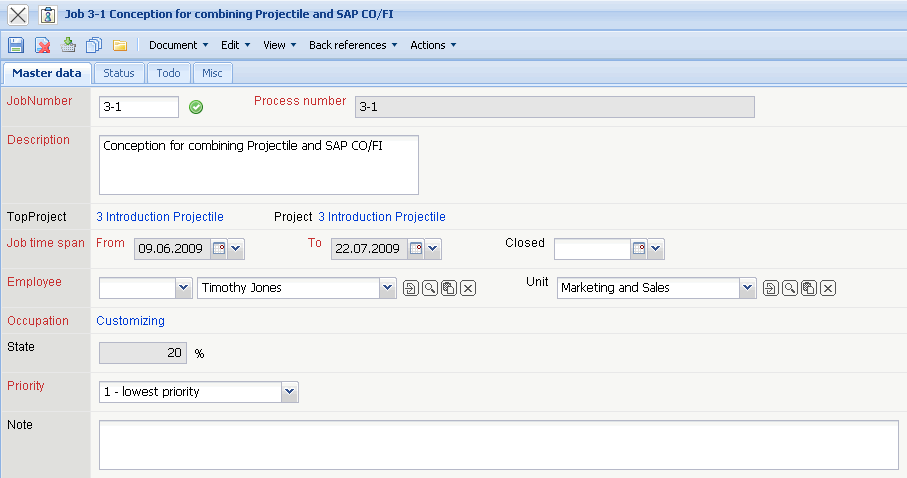Open the Marketing and Sales unit dropdown
The image size is (907, 478).
point(747,288)
